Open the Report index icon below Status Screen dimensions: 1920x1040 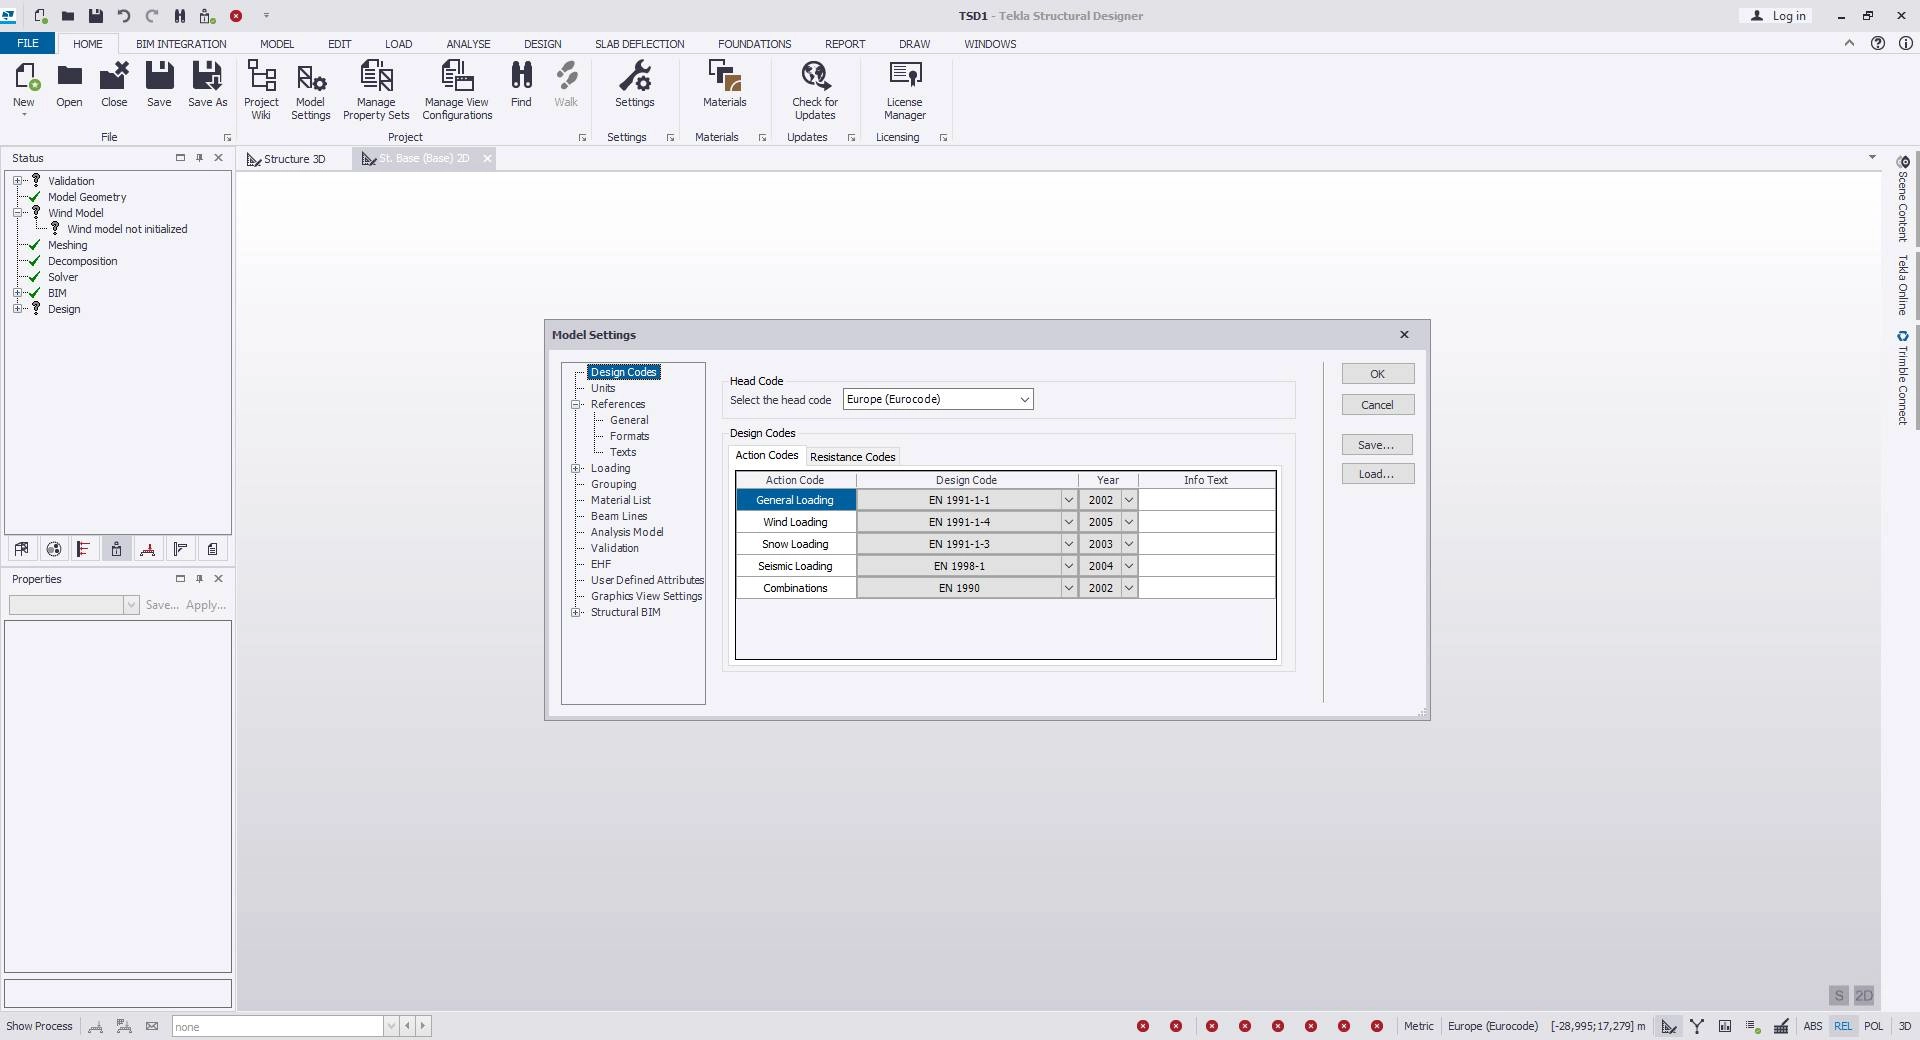[212, 549]
